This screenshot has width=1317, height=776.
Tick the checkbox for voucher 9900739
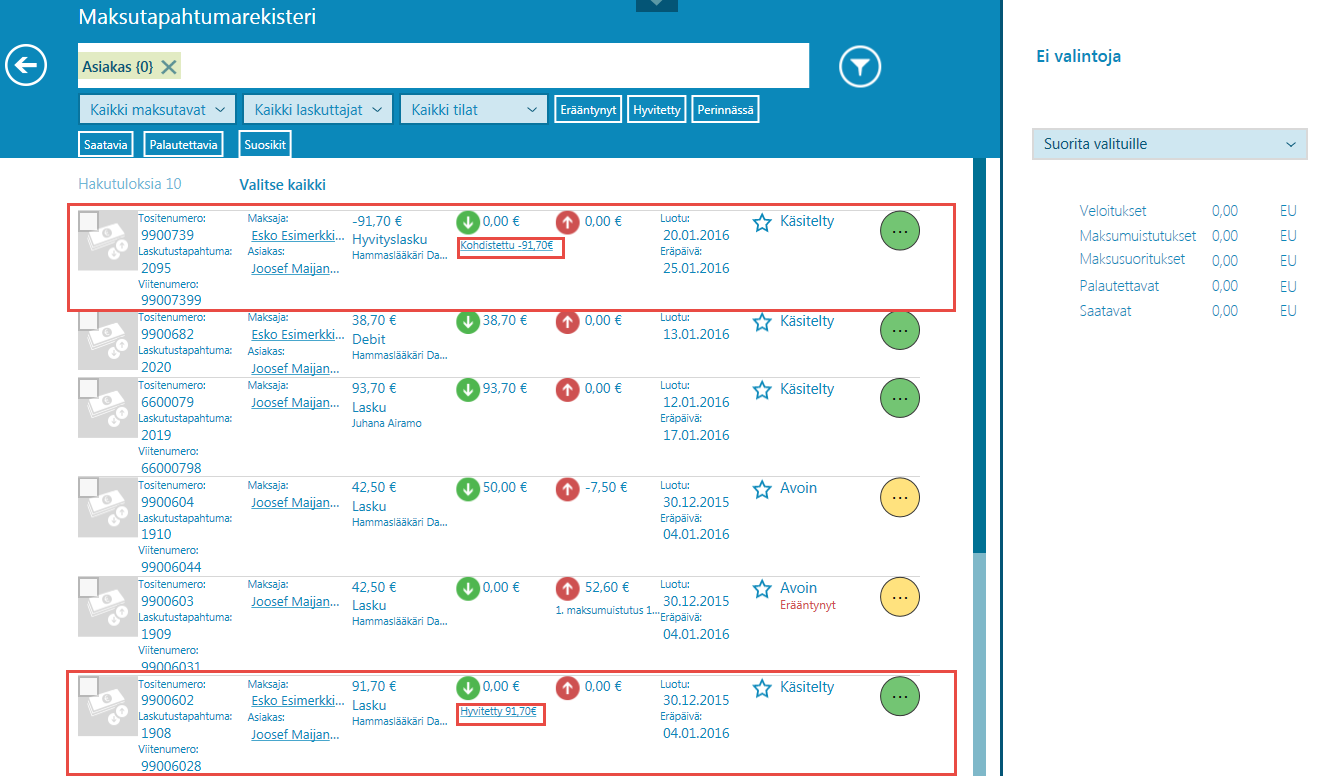point(88,221)
